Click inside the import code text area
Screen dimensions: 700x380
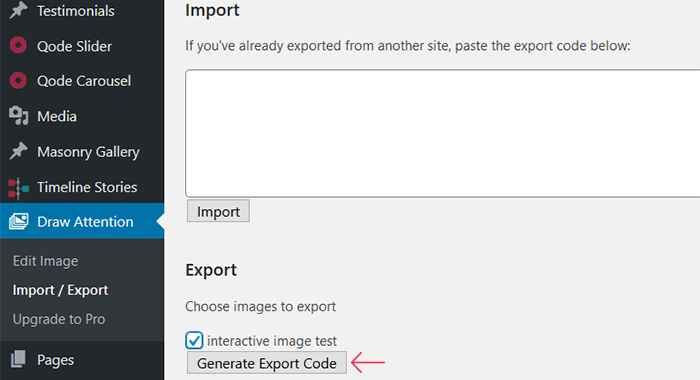coord(443,133)
